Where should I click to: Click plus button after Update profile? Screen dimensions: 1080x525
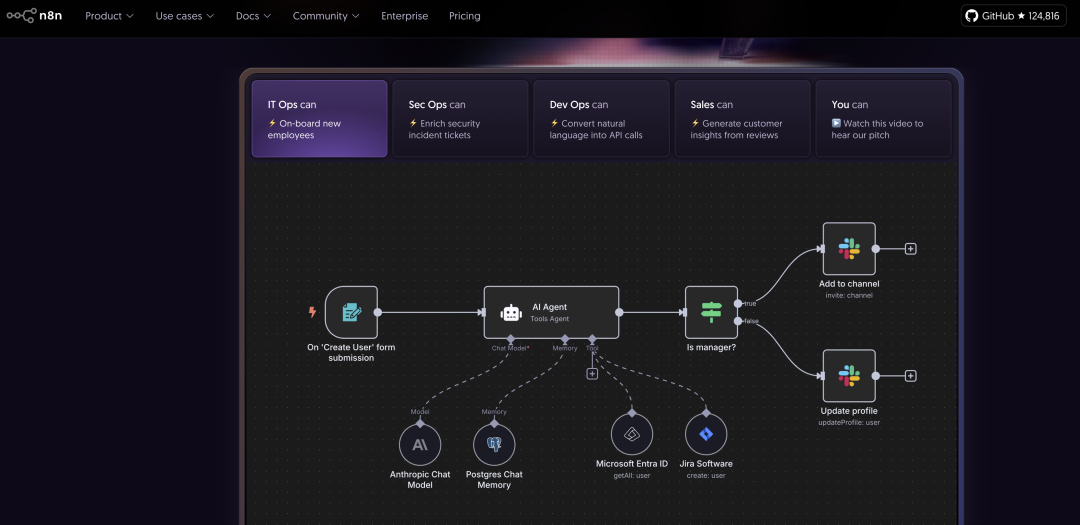pos(911,375)
